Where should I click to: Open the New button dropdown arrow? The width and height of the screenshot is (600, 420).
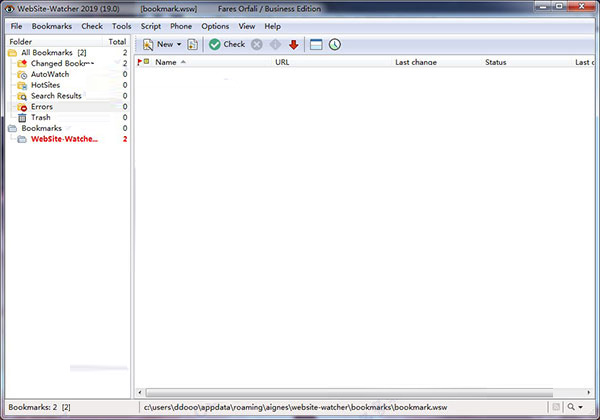pyautogui.click(x=179, y=44)
